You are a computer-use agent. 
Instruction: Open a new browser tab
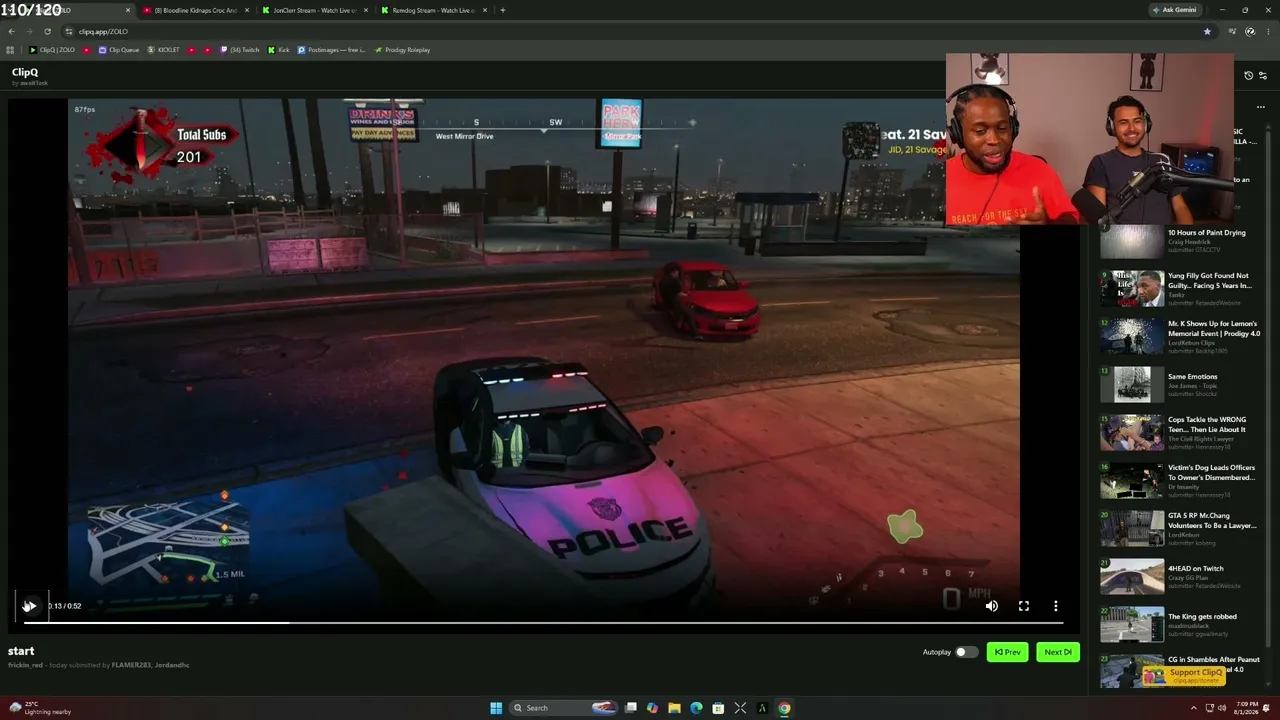pyautogui.click(x=503, y=10)
